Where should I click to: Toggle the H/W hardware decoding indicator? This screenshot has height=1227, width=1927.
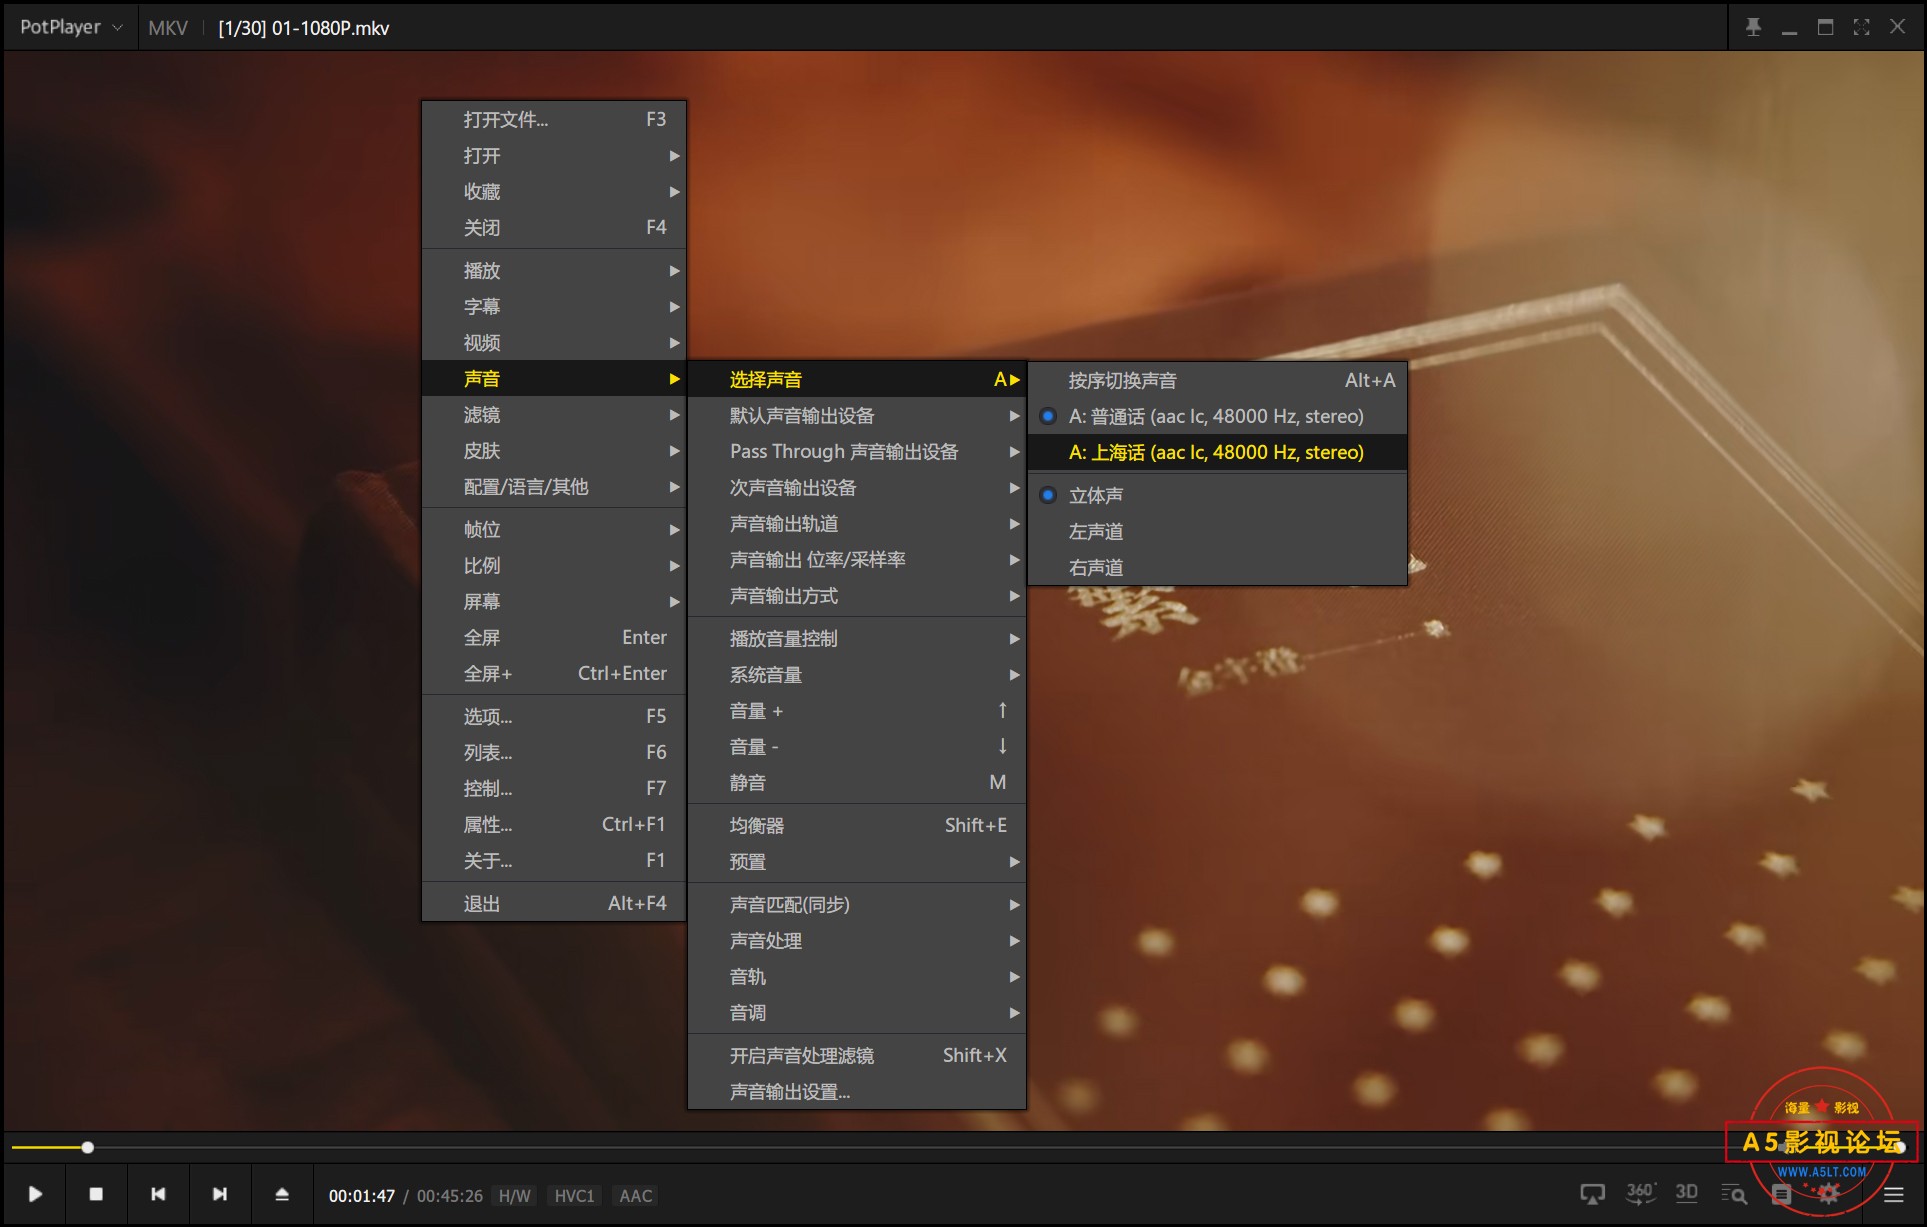click(x=514, y=1196)
